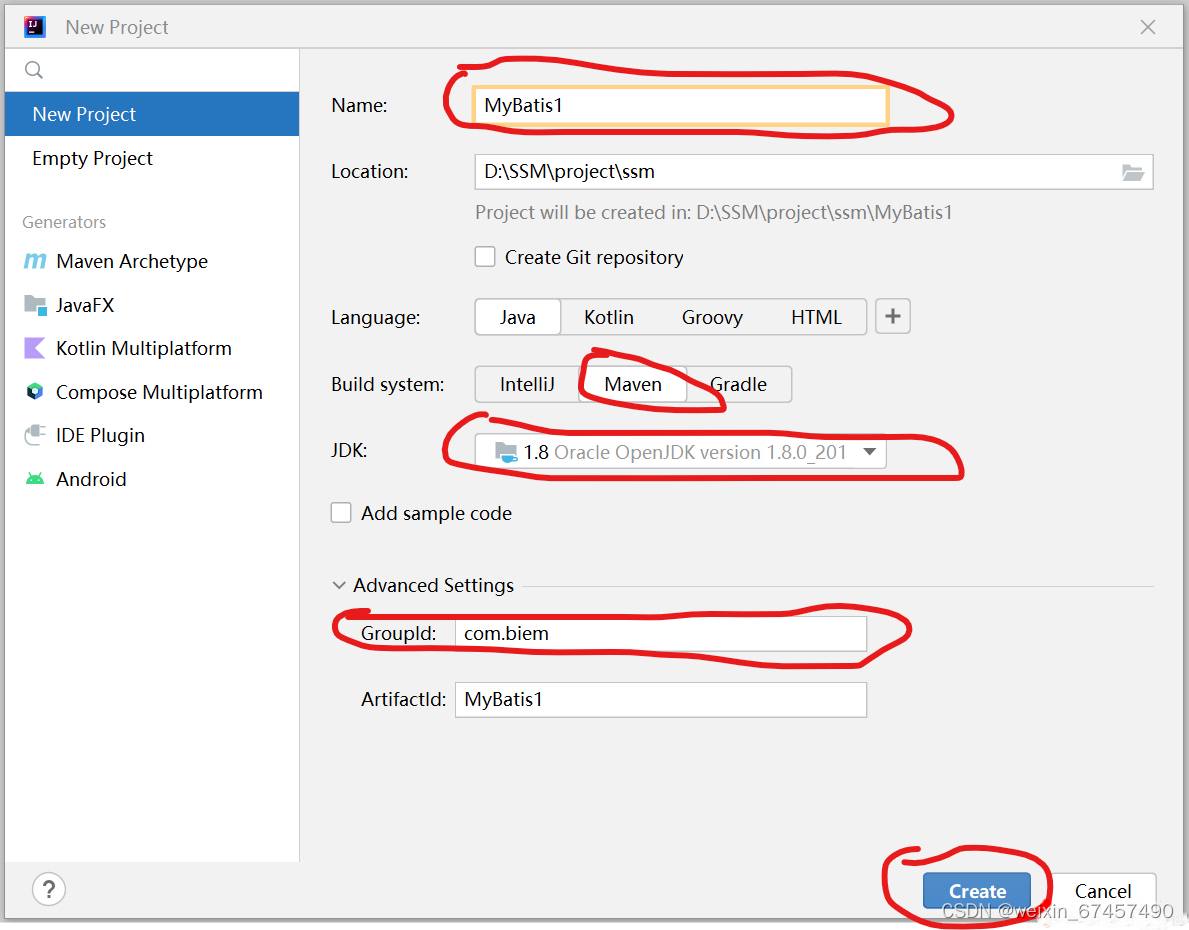Viewport: 1189px width, 930px height.
Task: Click the IntelliJ IDEA logo in title bar
Action: coord(35,27)
